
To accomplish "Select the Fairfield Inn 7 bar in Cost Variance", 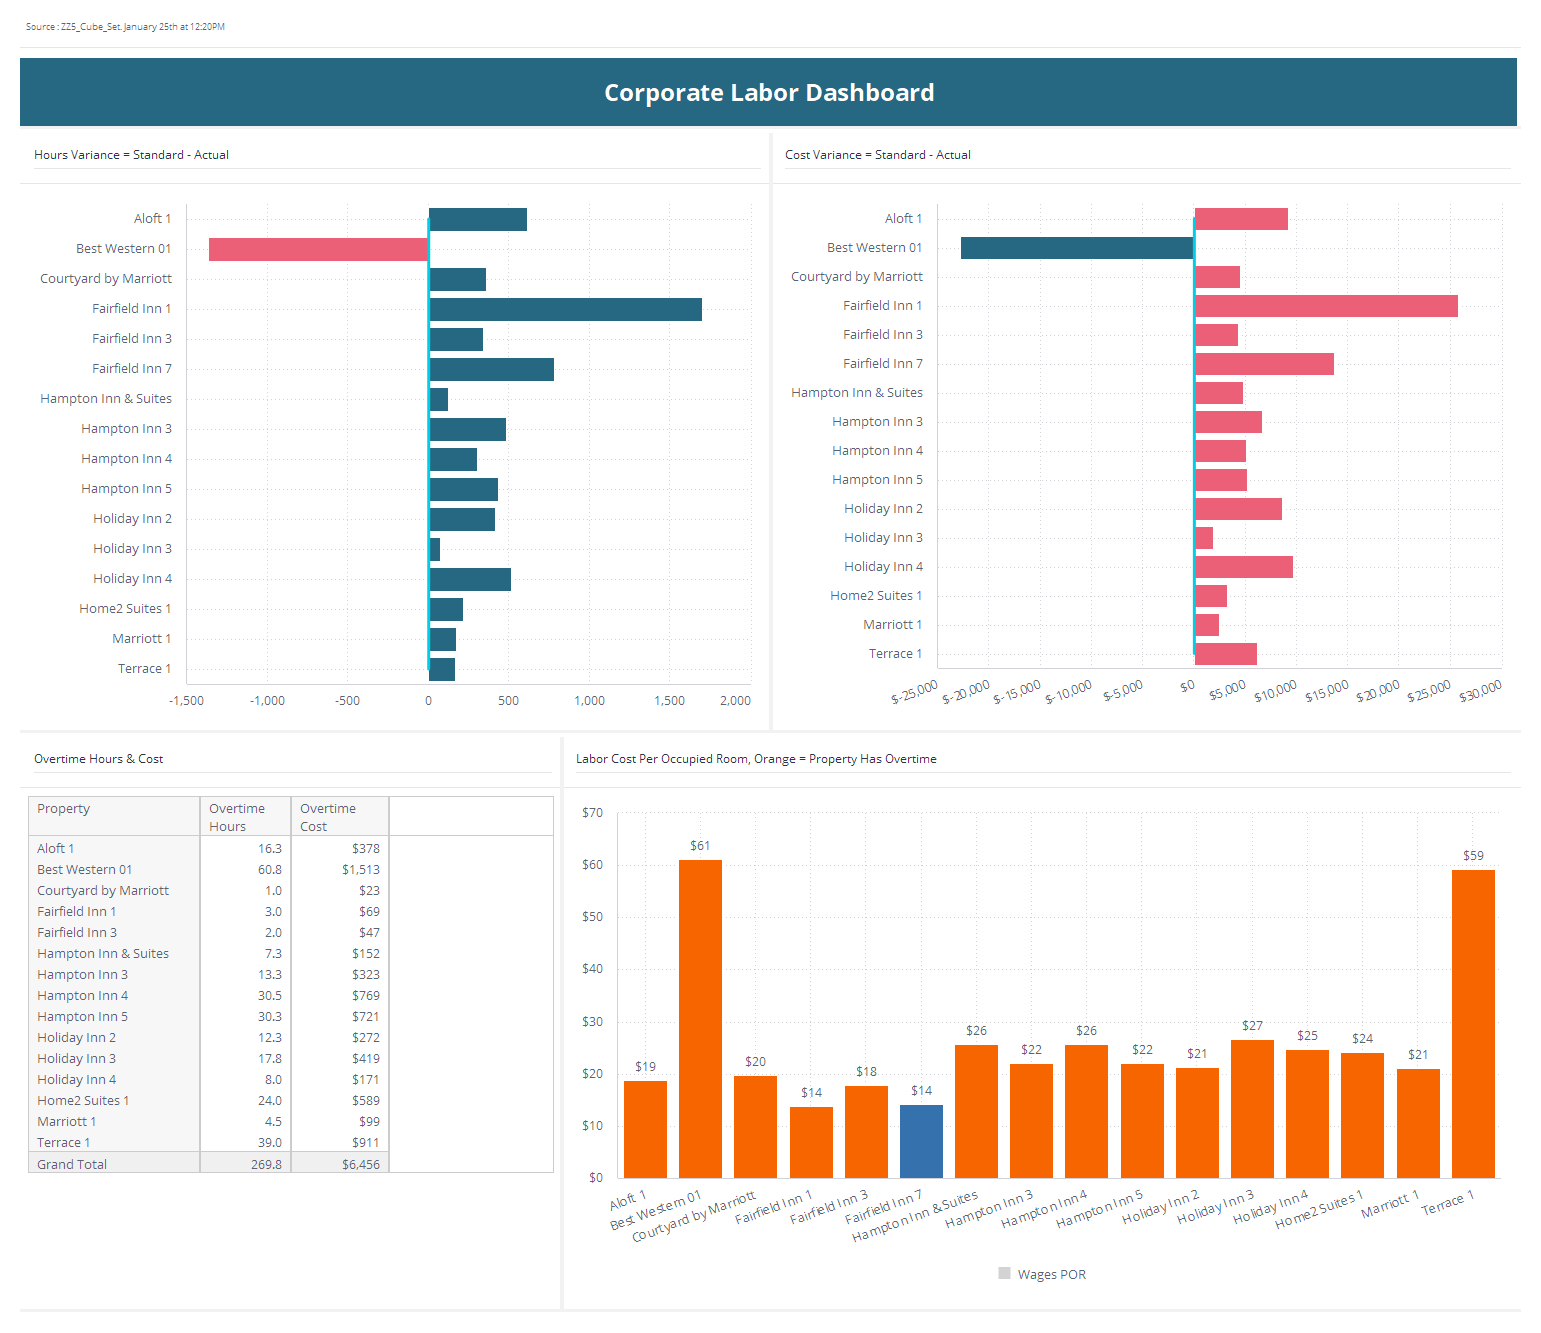I will [1264, 364].
